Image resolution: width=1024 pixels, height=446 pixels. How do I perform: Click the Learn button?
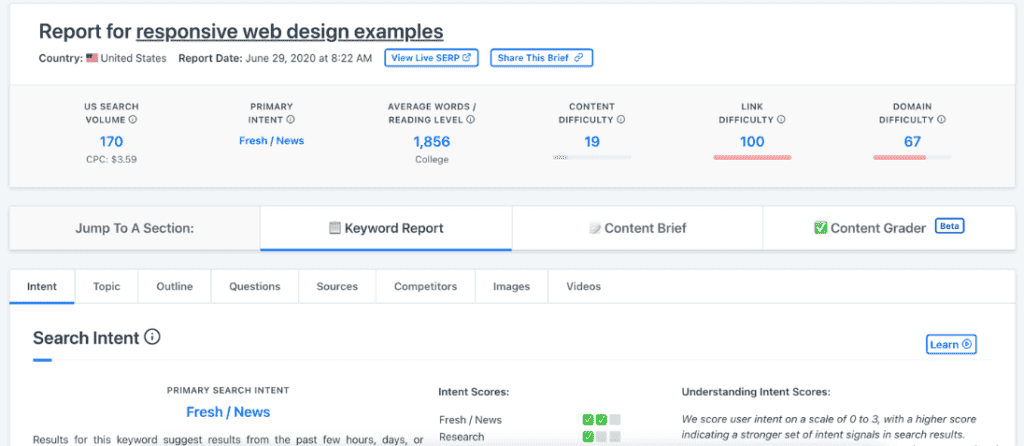pyautogui.click(x=951, y=344)
